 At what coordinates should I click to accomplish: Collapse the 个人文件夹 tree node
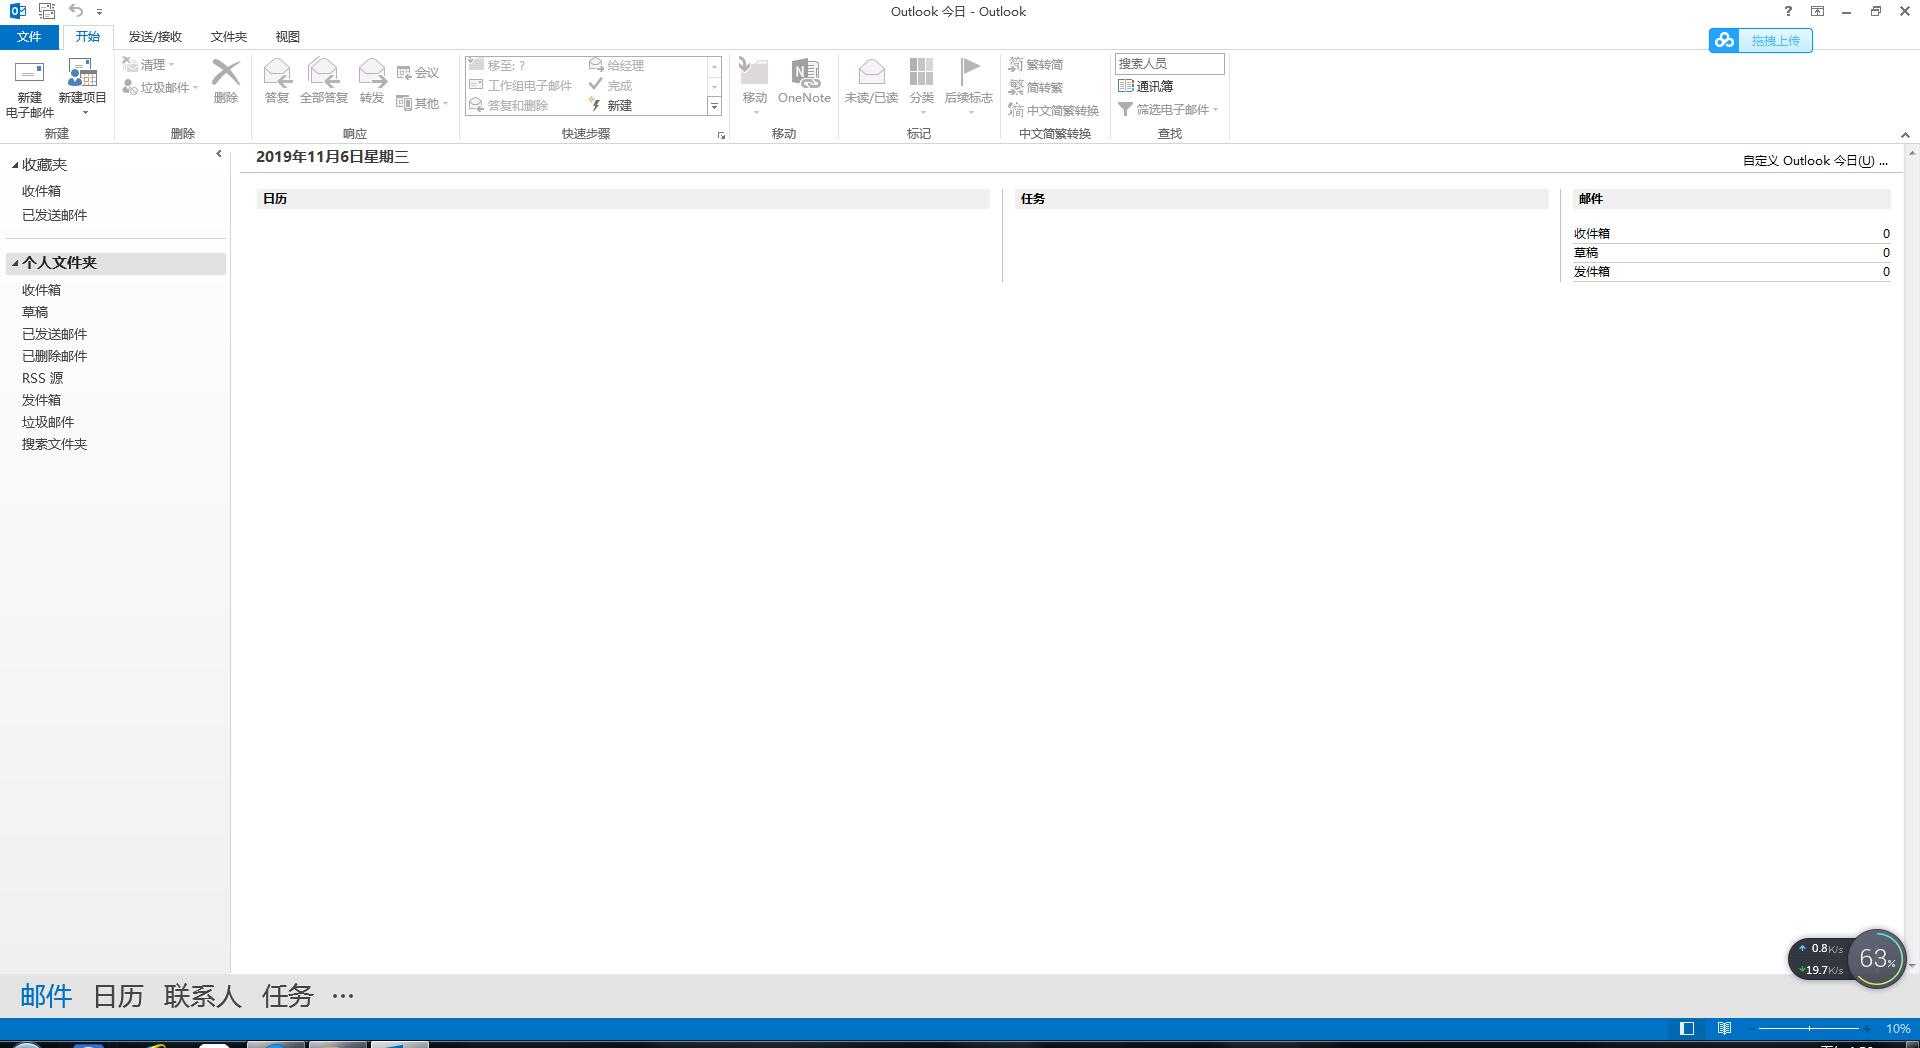[15, 263]
